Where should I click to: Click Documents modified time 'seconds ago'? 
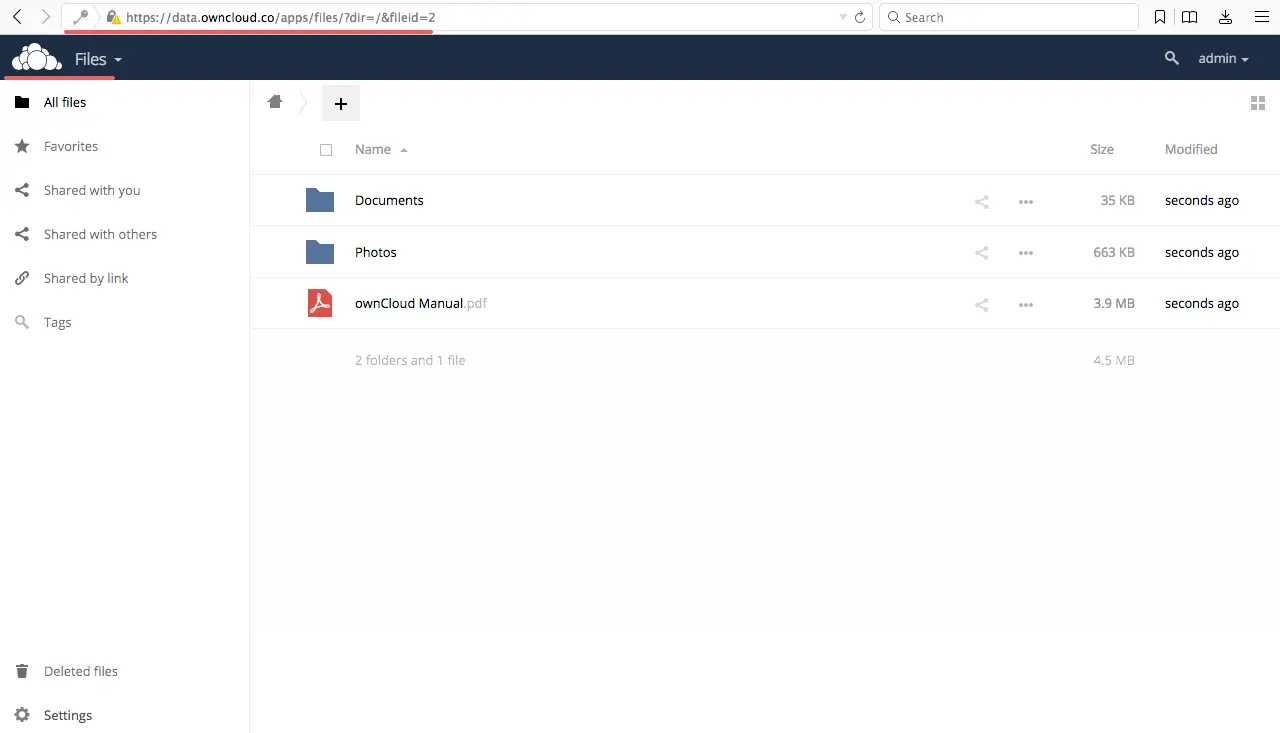pos(1202,200)
